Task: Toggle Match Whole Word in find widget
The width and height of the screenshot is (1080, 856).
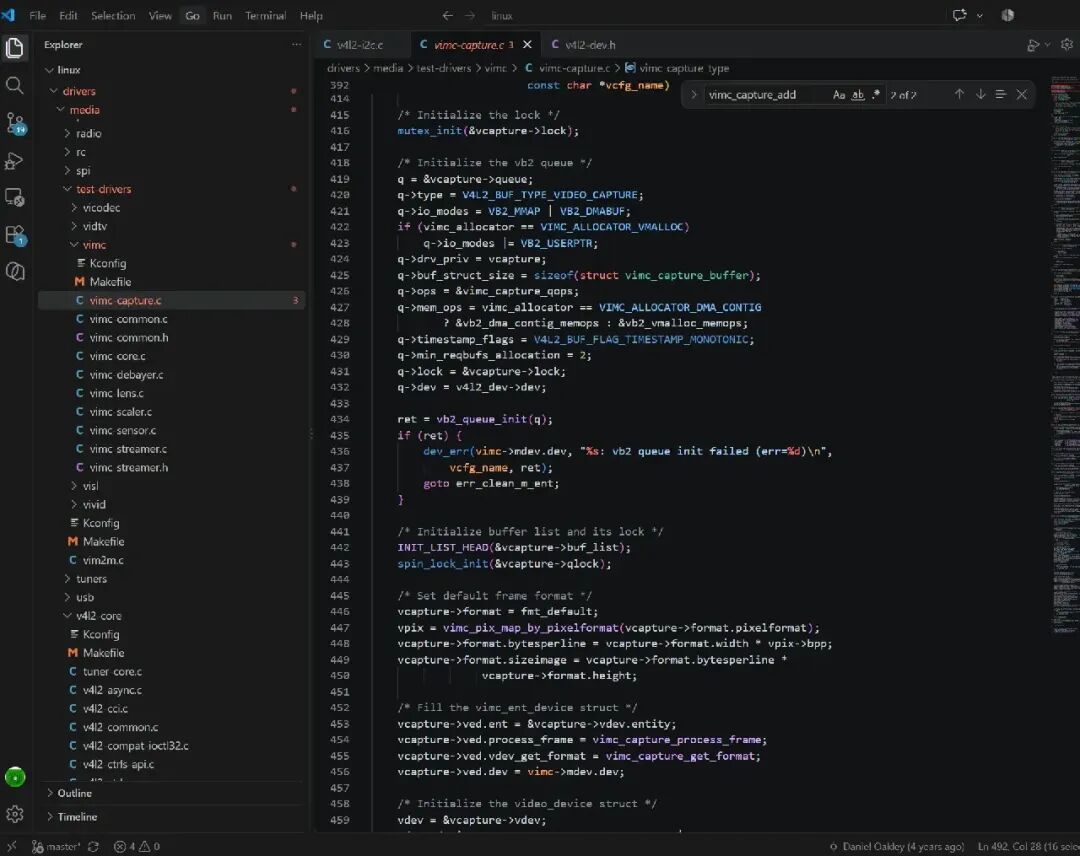Action: pyautogui.click(x=858, y=95)
